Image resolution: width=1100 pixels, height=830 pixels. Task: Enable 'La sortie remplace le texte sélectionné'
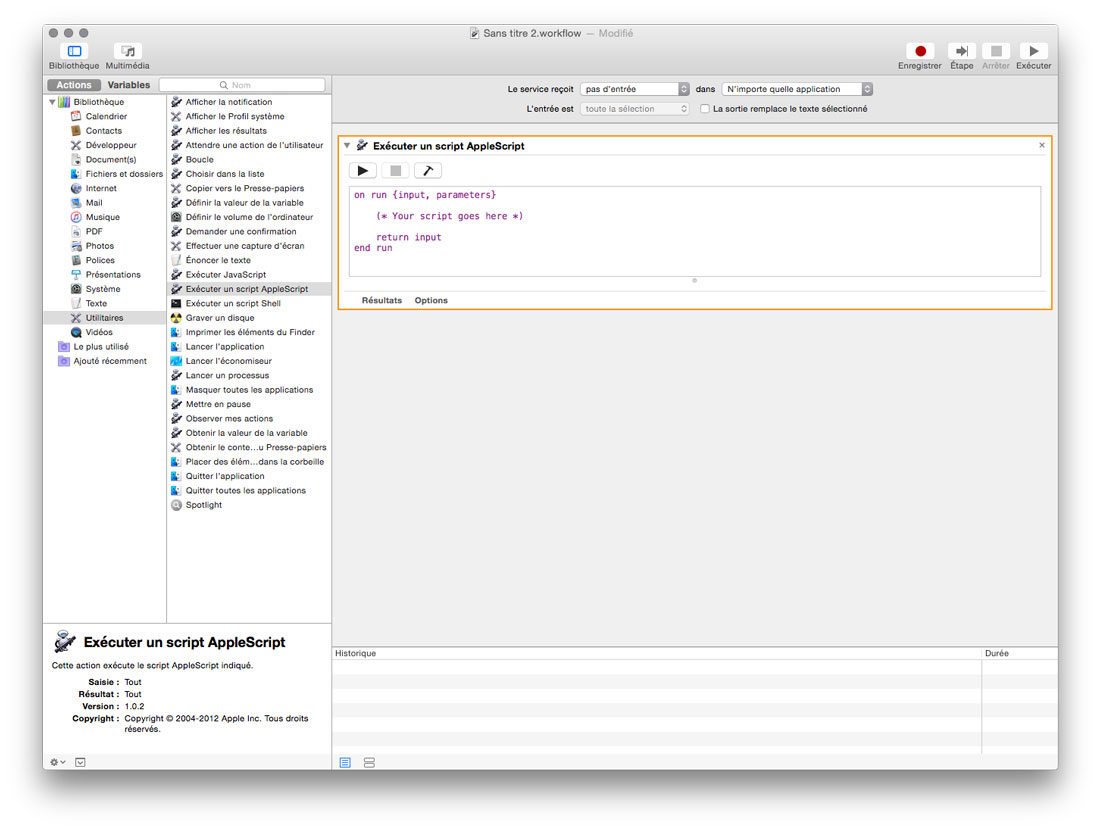(x=705, y=109)
